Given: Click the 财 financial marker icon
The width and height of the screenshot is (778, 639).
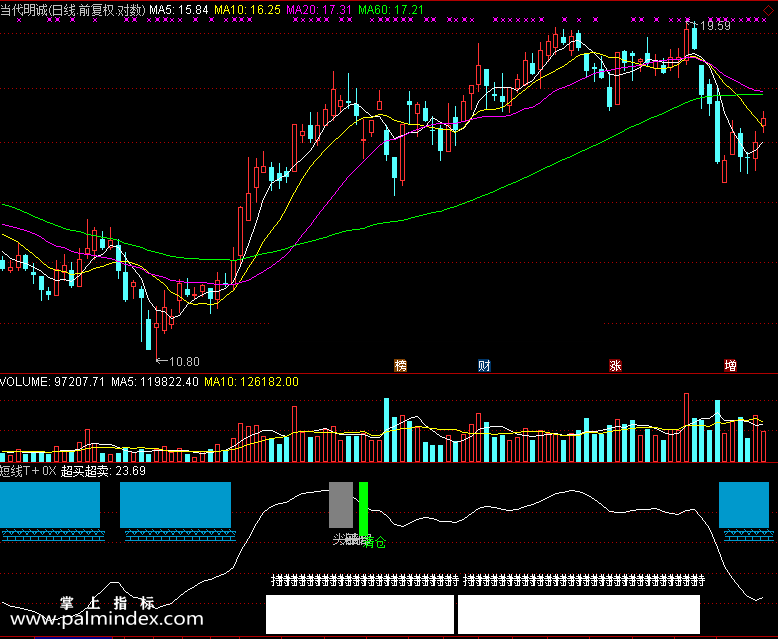Looking at the screenshot, I should coord(484,366).
